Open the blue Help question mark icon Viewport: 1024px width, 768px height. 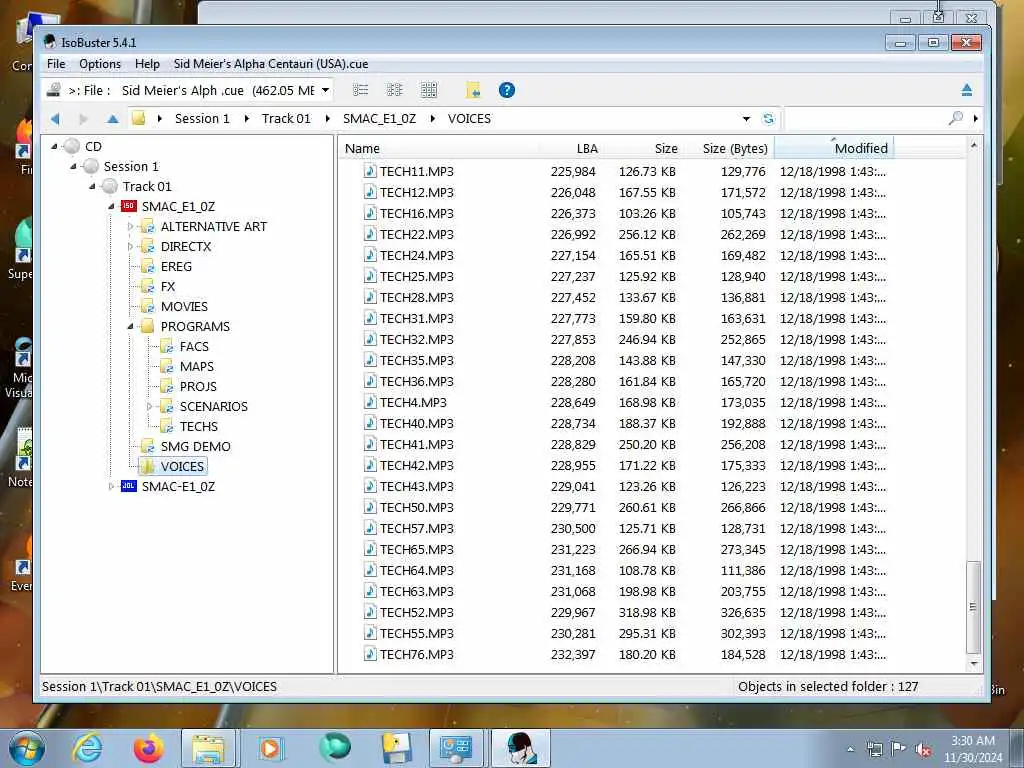[x=507, y=90]
